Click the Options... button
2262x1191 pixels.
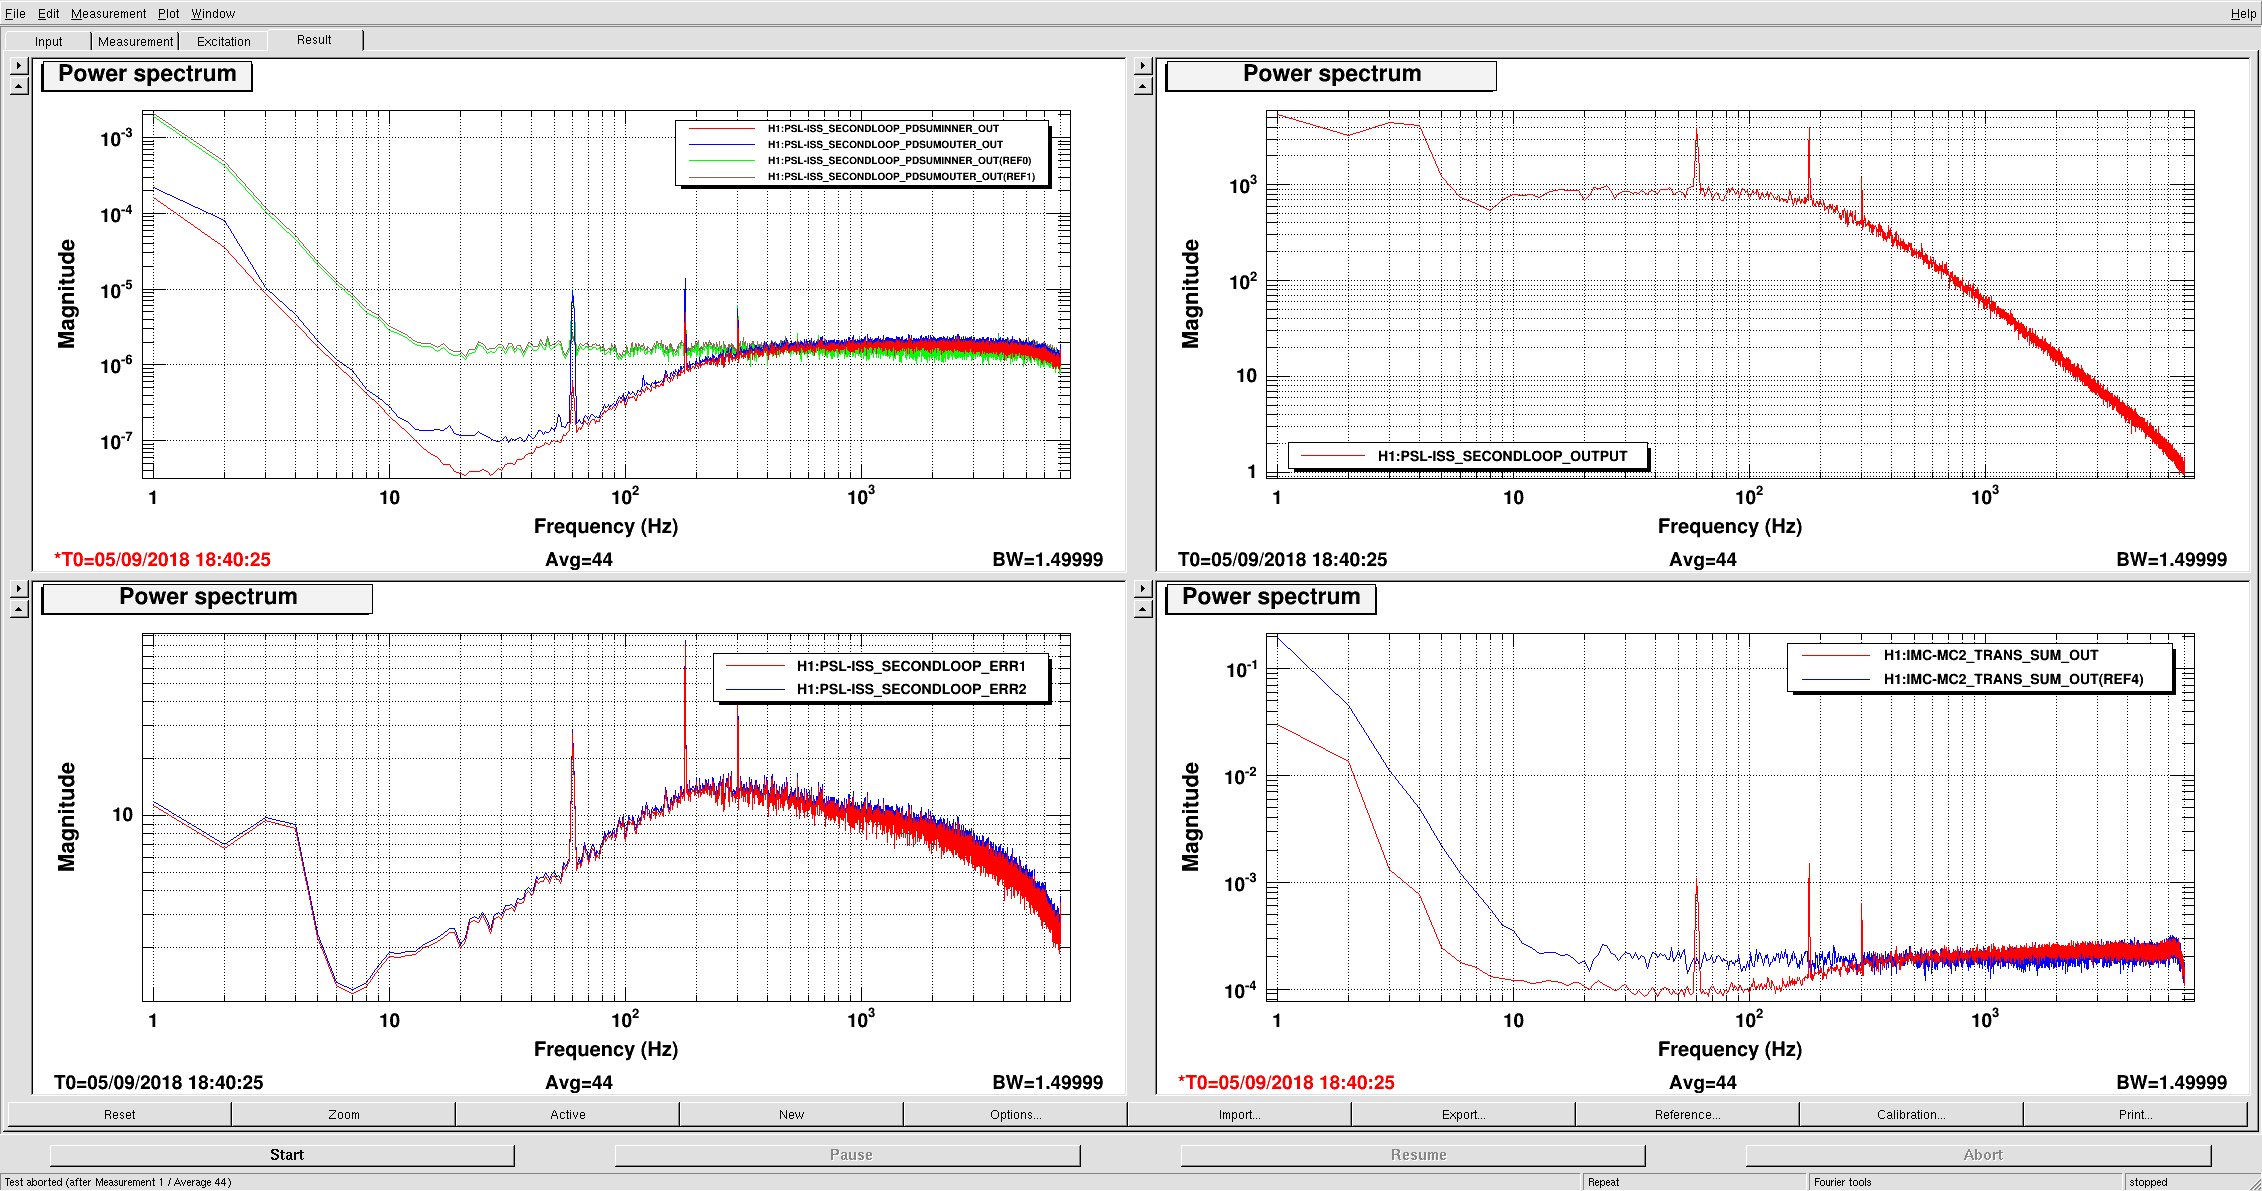coord(1015,1114)
